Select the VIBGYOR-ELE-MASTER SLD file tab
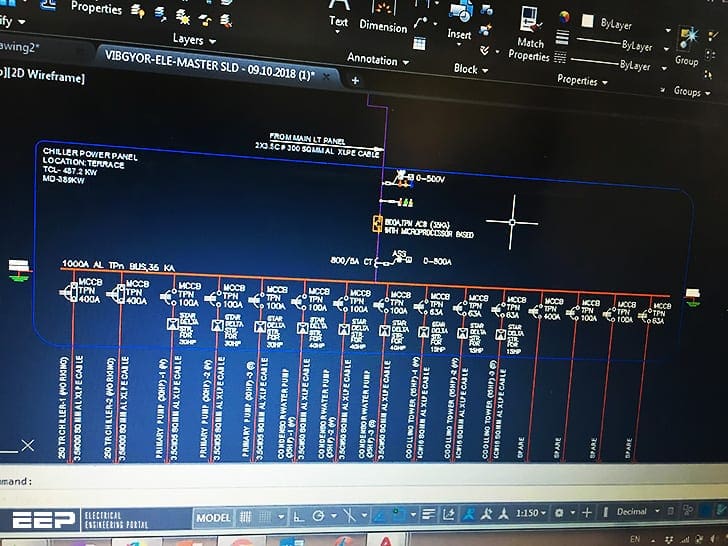 click(209, 65)
